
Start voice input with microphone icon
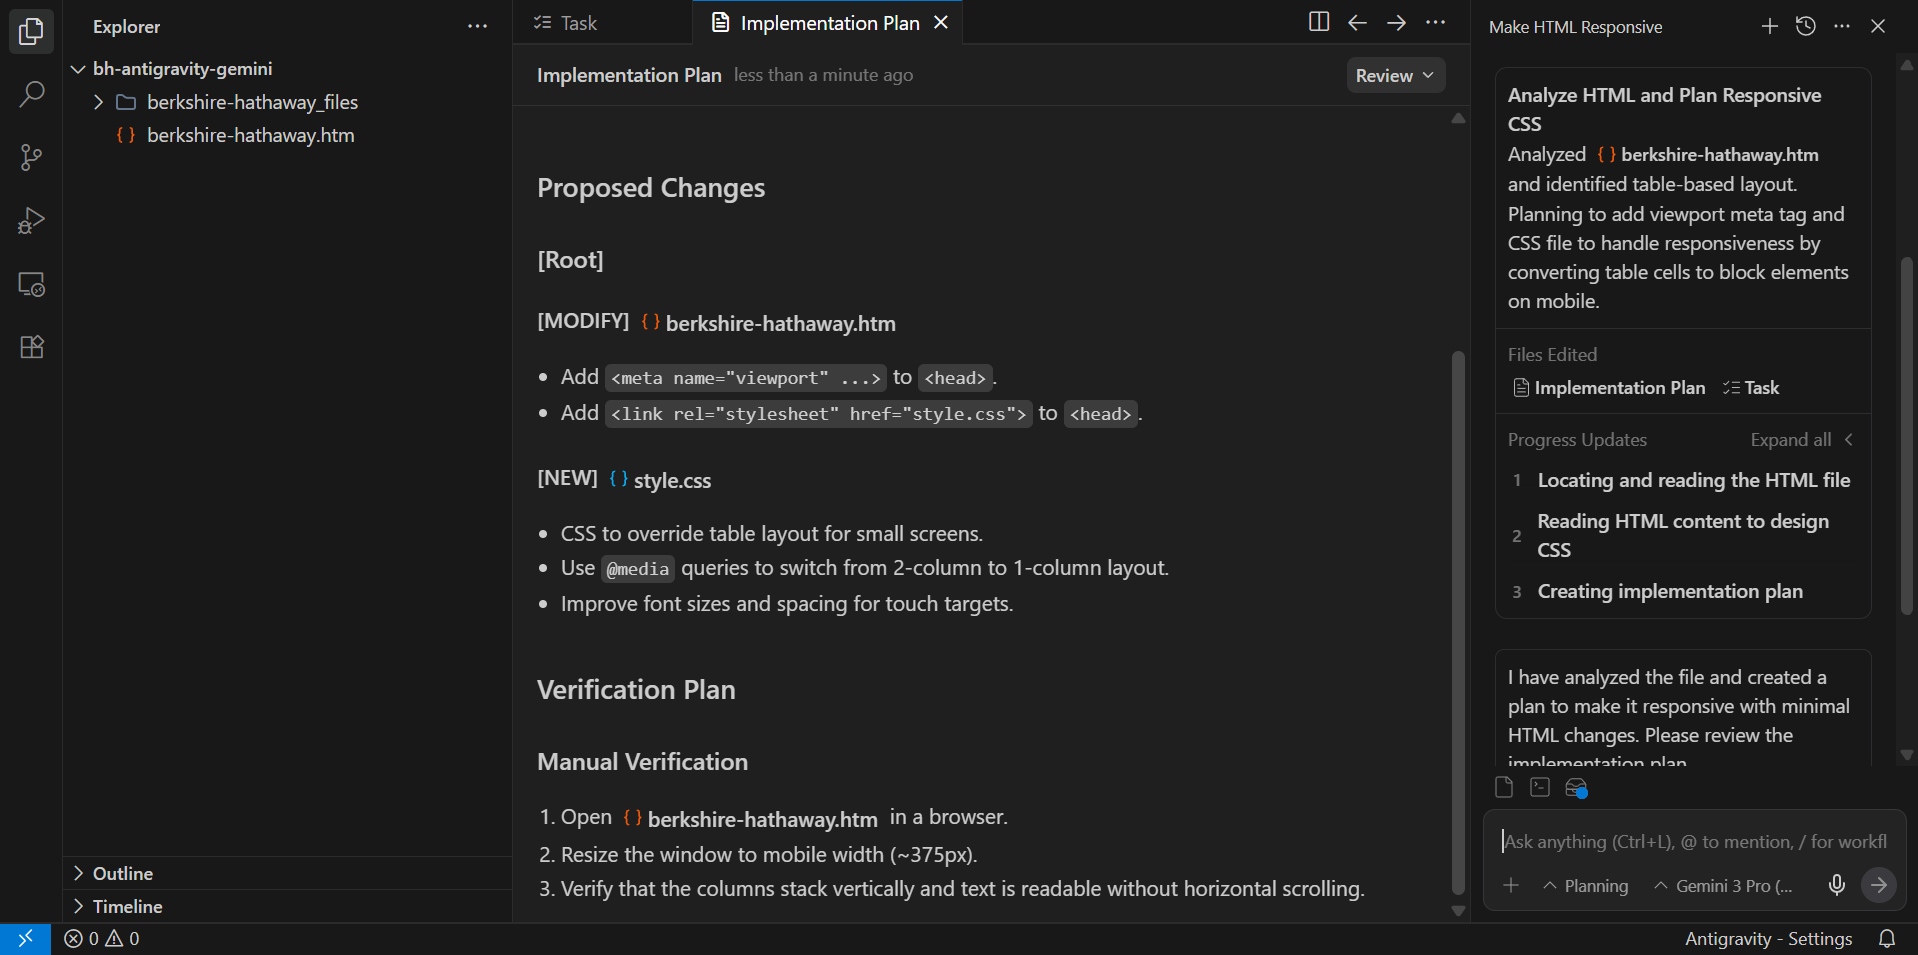1836,885
